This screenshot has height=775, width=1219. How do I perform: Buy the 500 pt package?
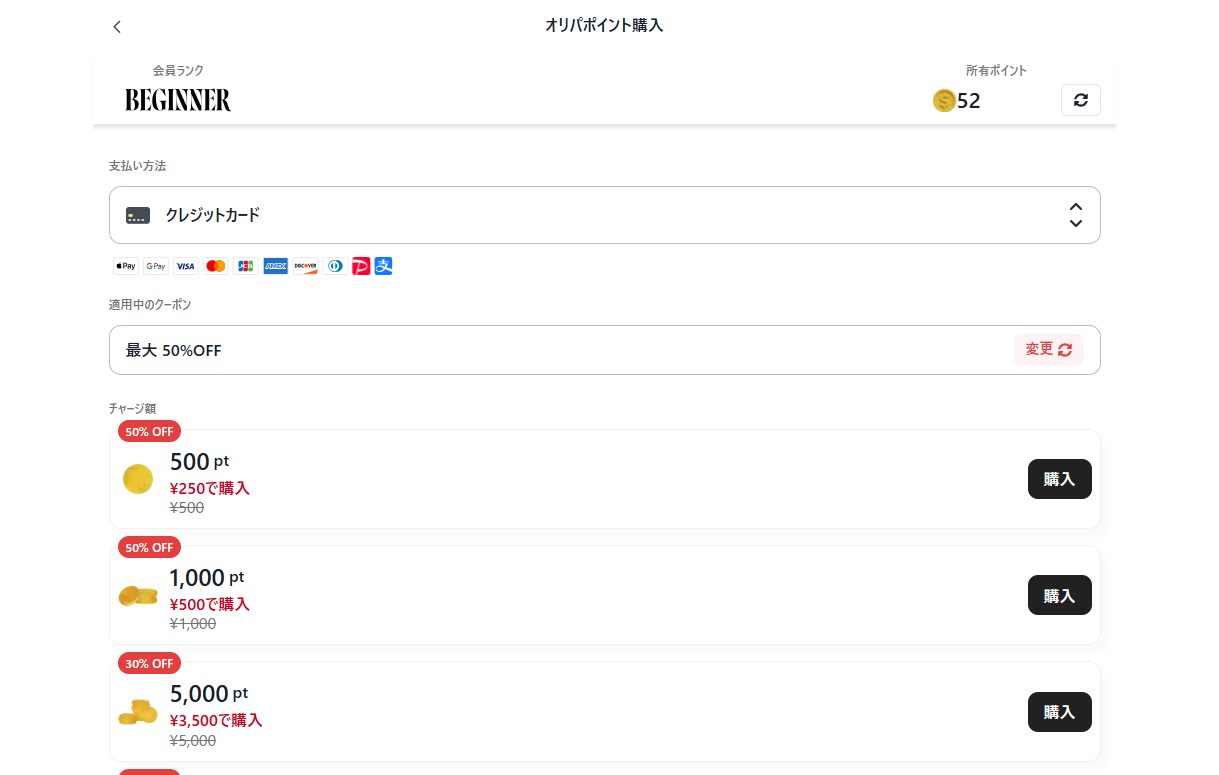pyautogui.click(x=1059, y=479)
